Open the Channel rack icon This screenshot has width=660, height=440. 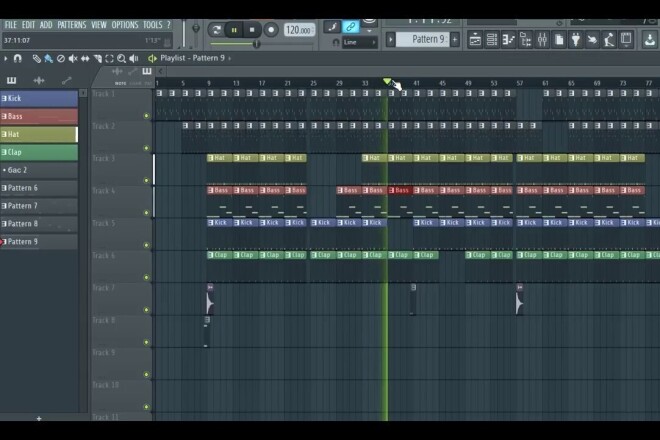(x=492, y=40)
